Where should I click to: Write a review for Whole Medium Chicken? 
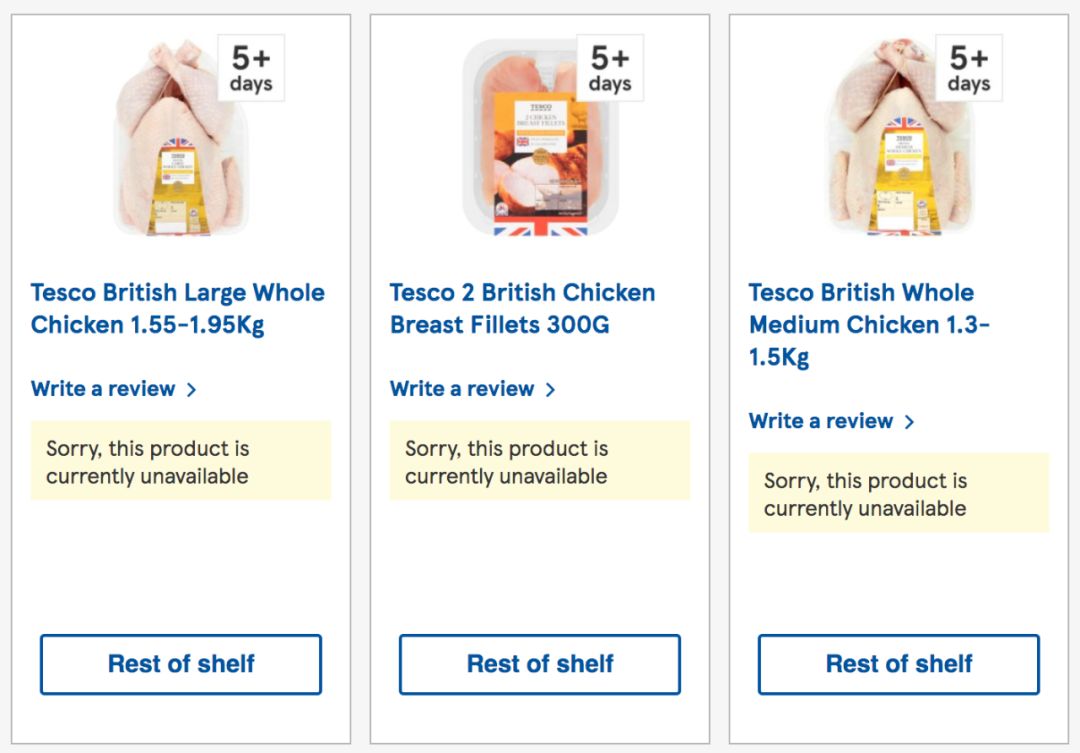point(821,421)
